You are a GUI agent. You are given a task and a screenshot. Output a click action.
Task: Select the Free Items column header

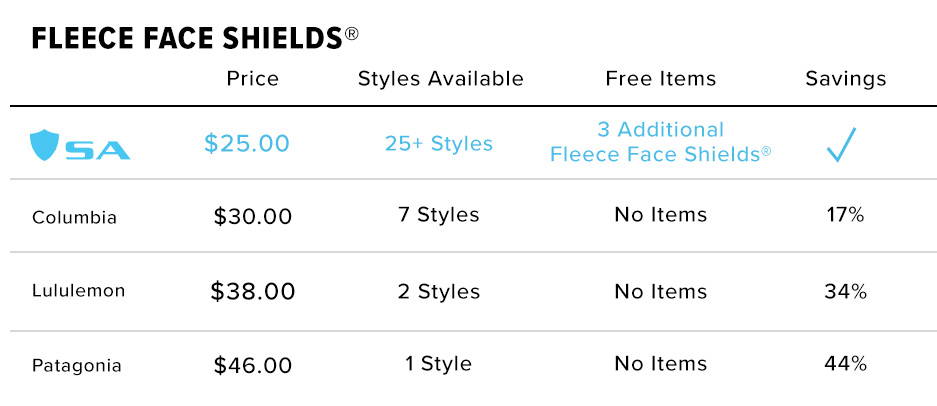(x=661, y=79)
